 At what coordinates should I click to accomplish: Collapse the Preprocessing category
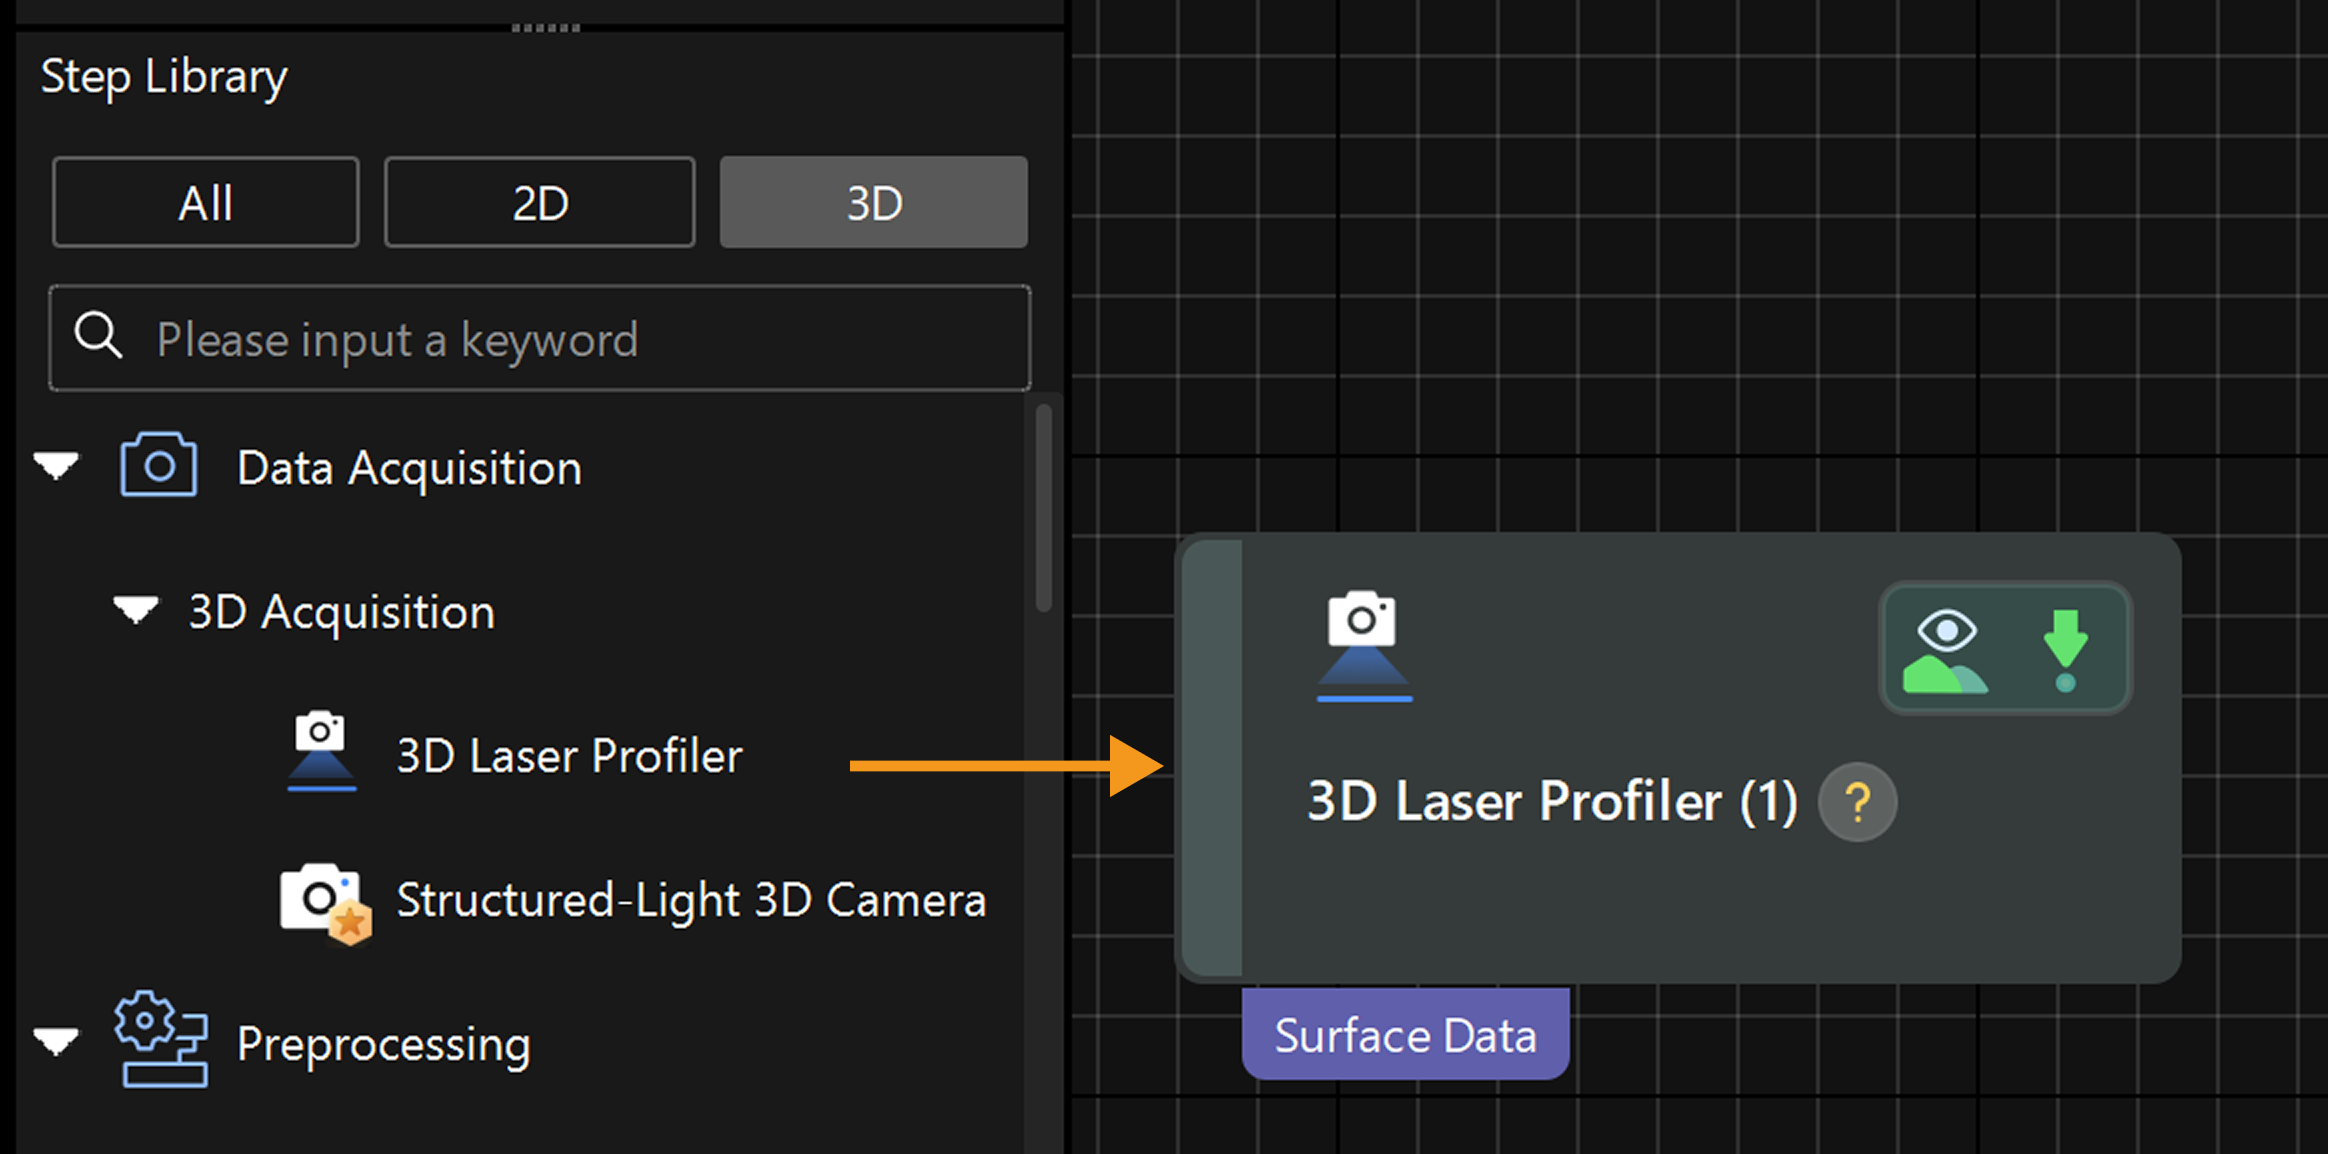coord(56,1042)
